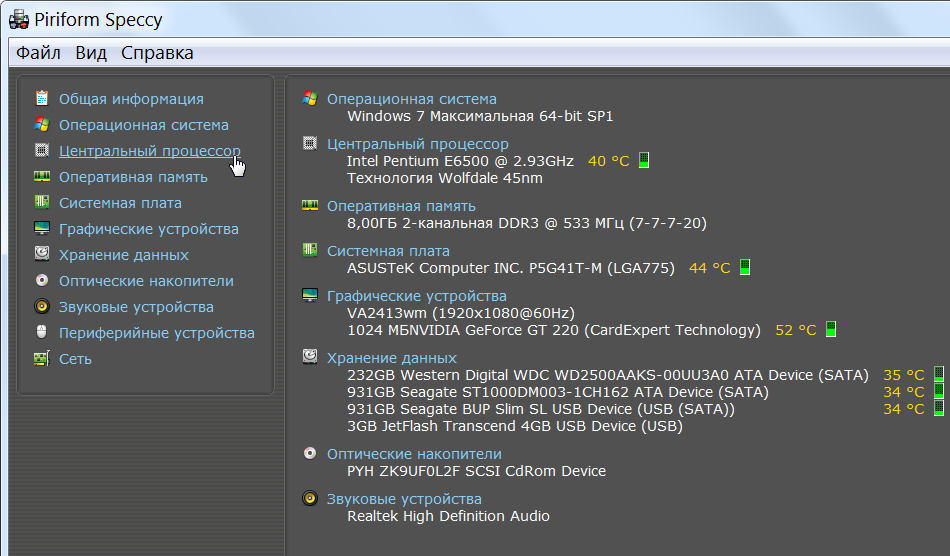The height and width of the screenshot is (556, 950).
Task: Click CPU chip icon in main panel
Action: 310,143
